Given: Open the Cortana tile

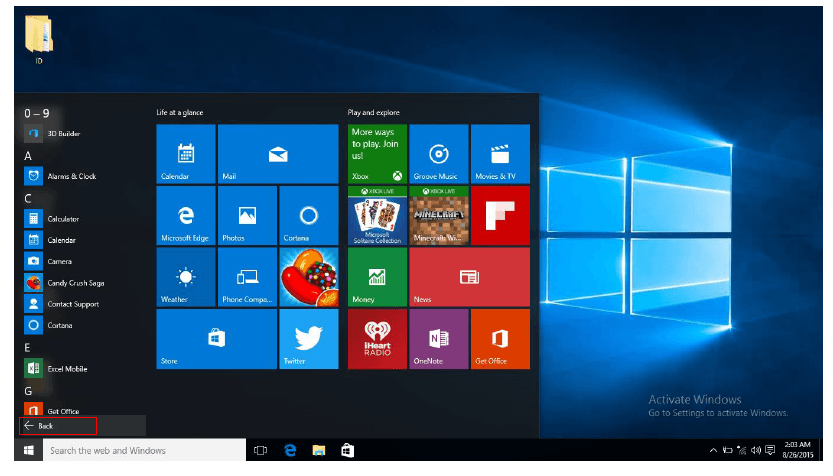Looking at the screenshot, I should [x=309, y=216].
